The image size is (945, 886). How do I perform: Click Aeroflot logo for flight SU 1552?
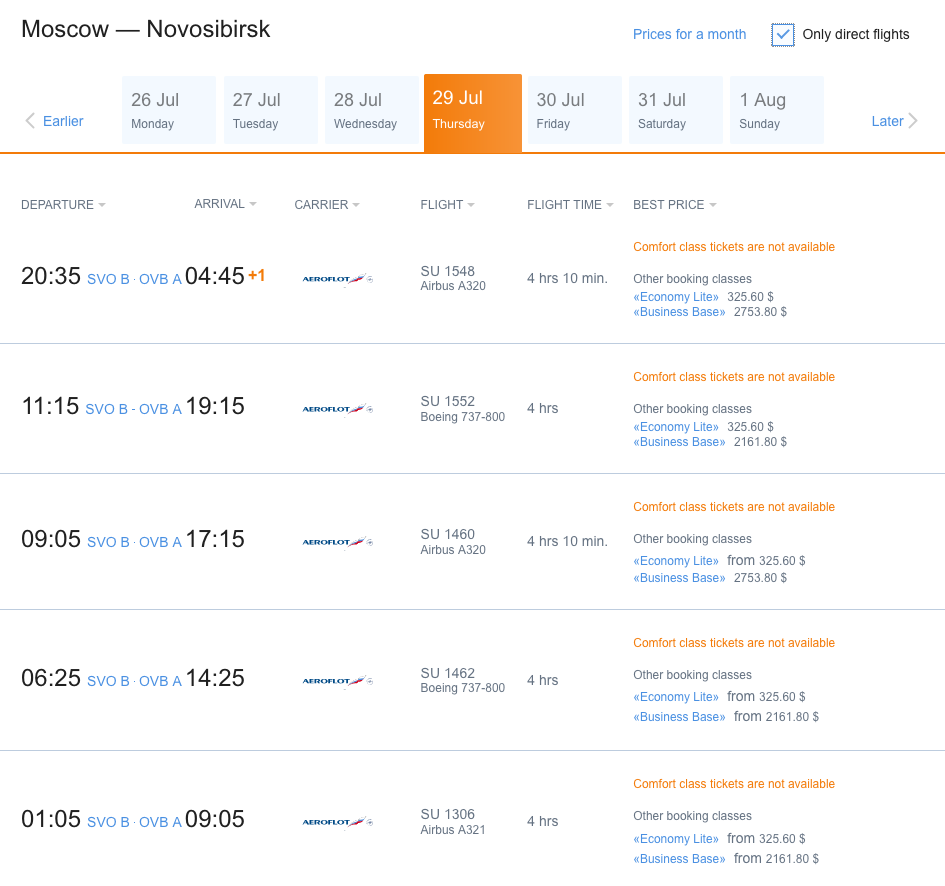(x=338, y=409)
